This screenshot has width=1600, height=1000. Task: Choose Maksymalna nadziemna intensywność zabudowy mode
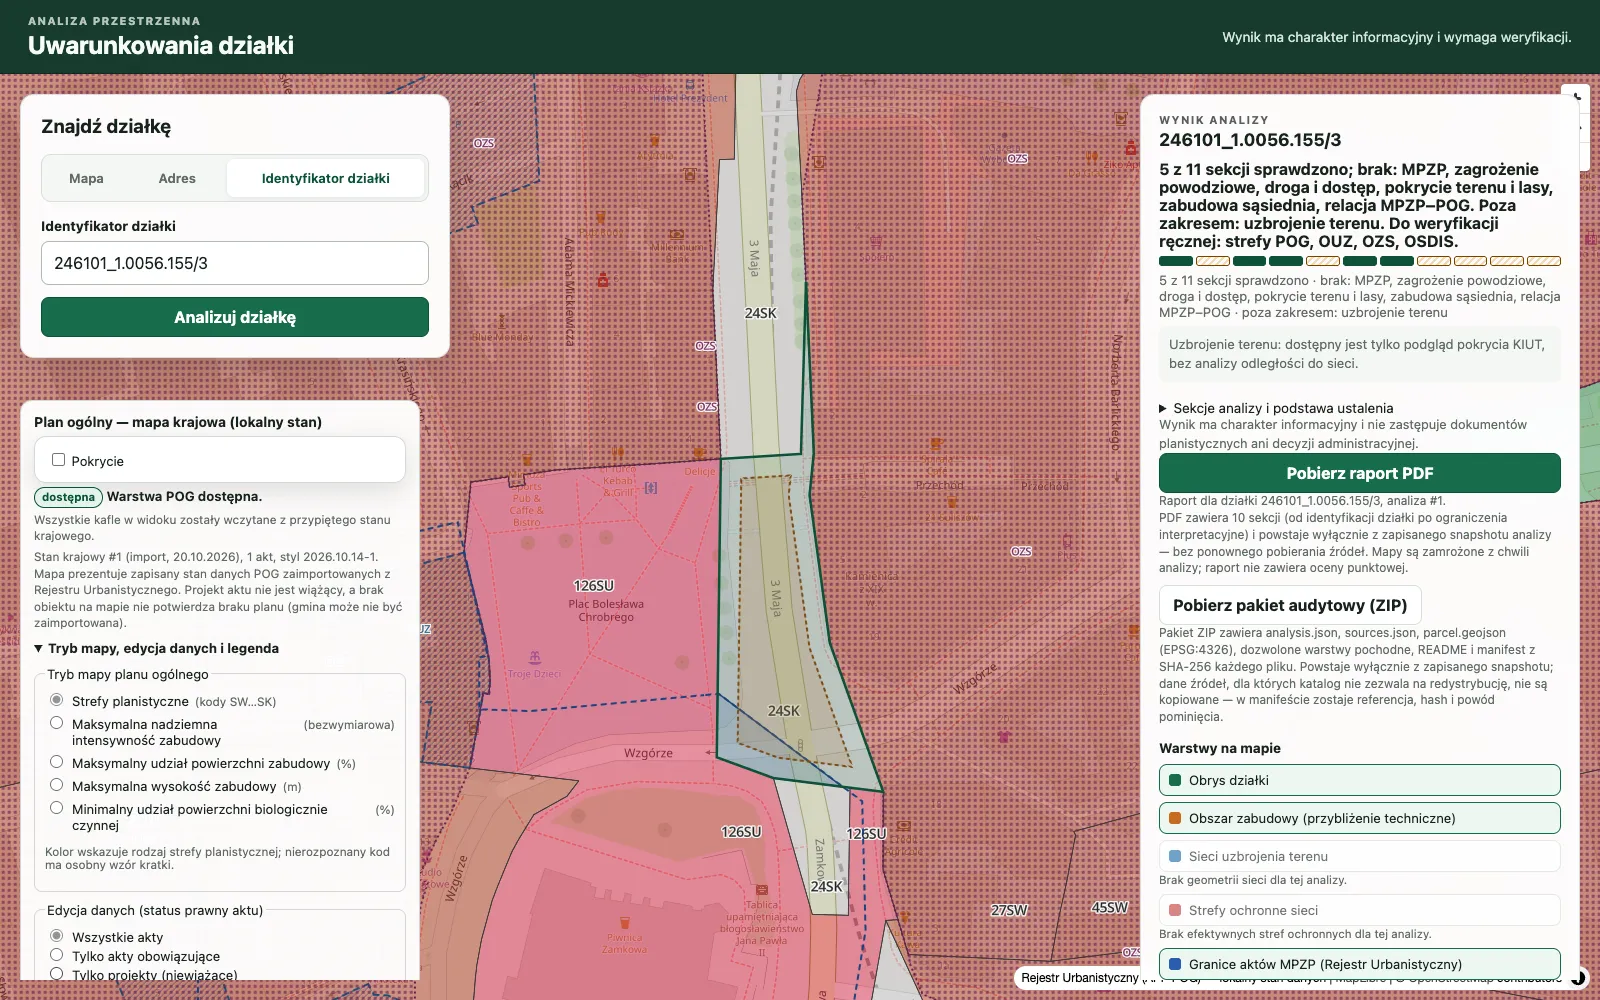coord(57,723)
